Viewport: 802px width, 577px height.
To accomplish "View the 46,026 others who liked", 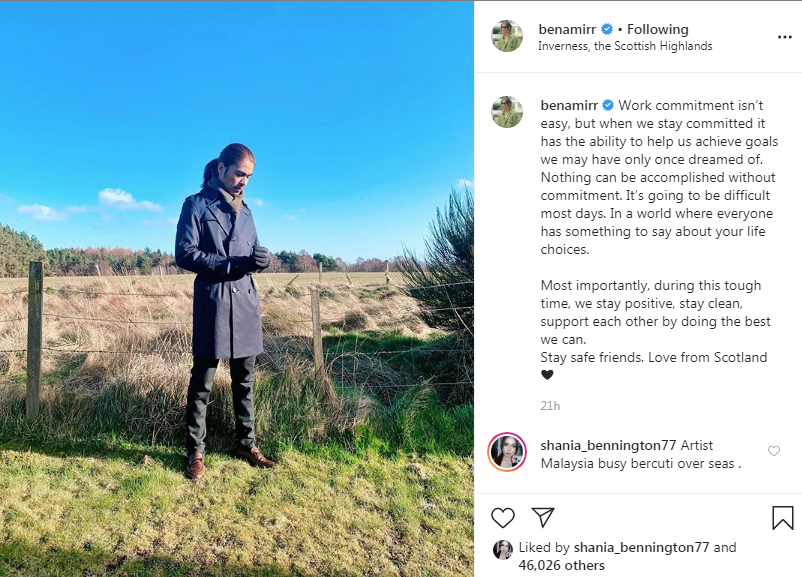I will coord(562,565).
